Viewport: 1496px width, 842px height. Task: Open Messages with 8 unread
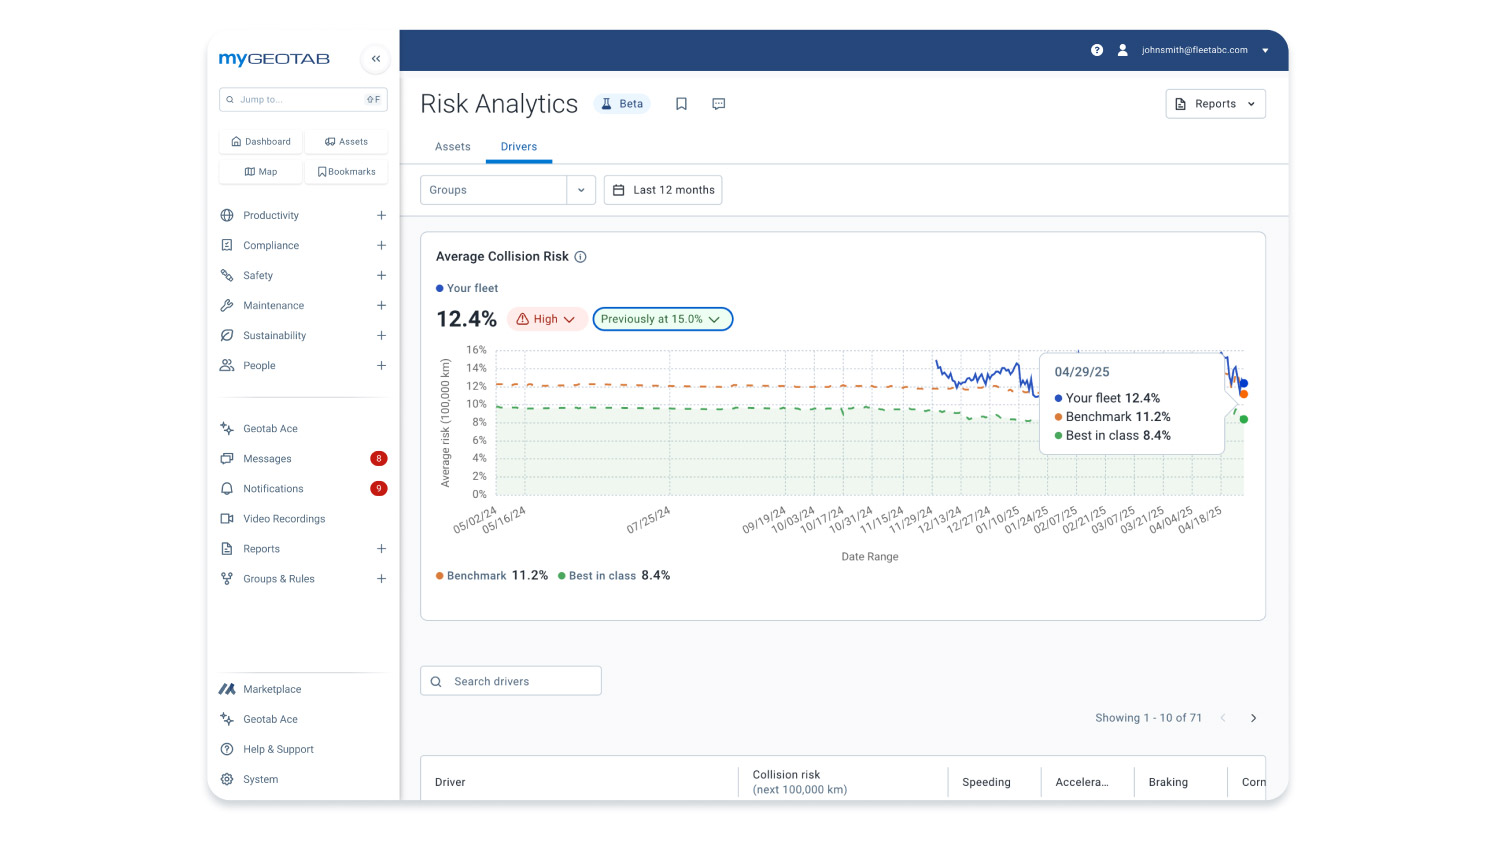267,458
